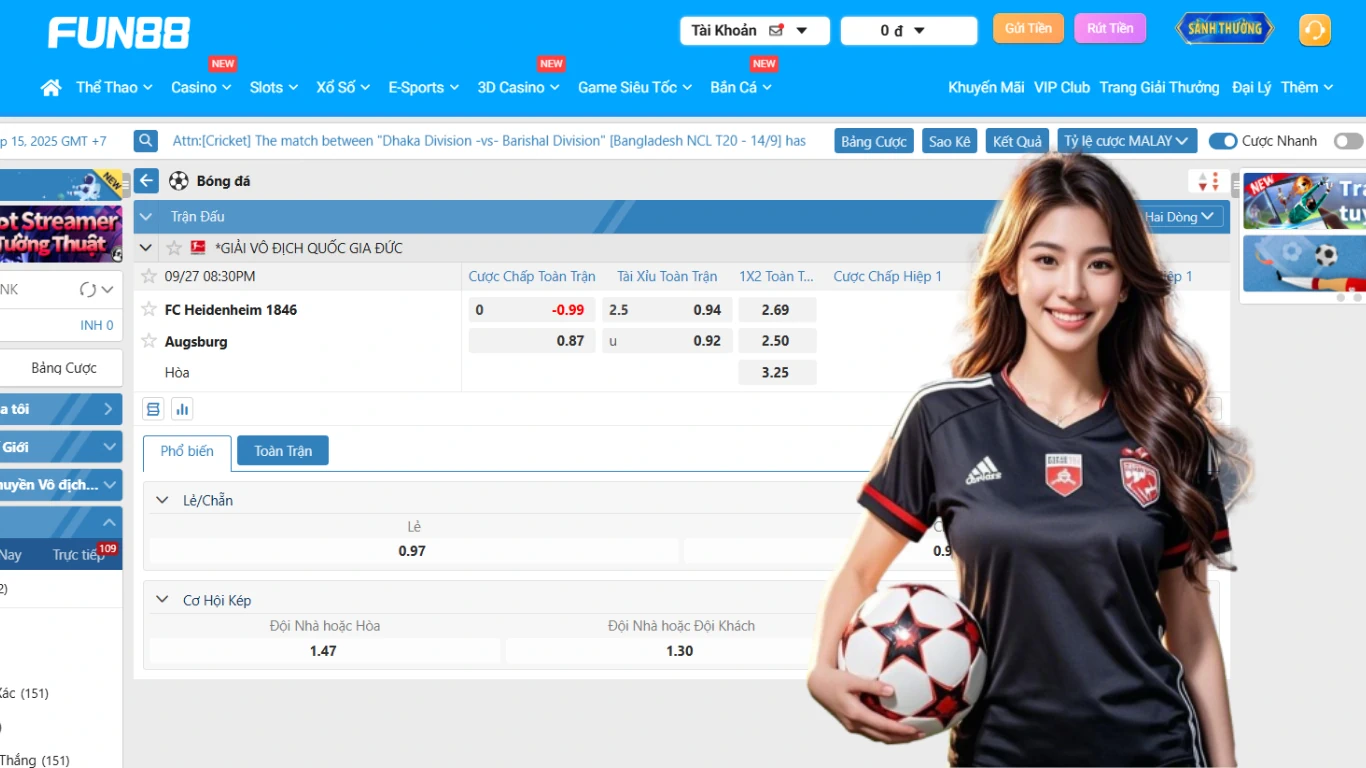Click the customer support headset icon
Viewport: 1366px width, 768px height.
point(1314,30)
